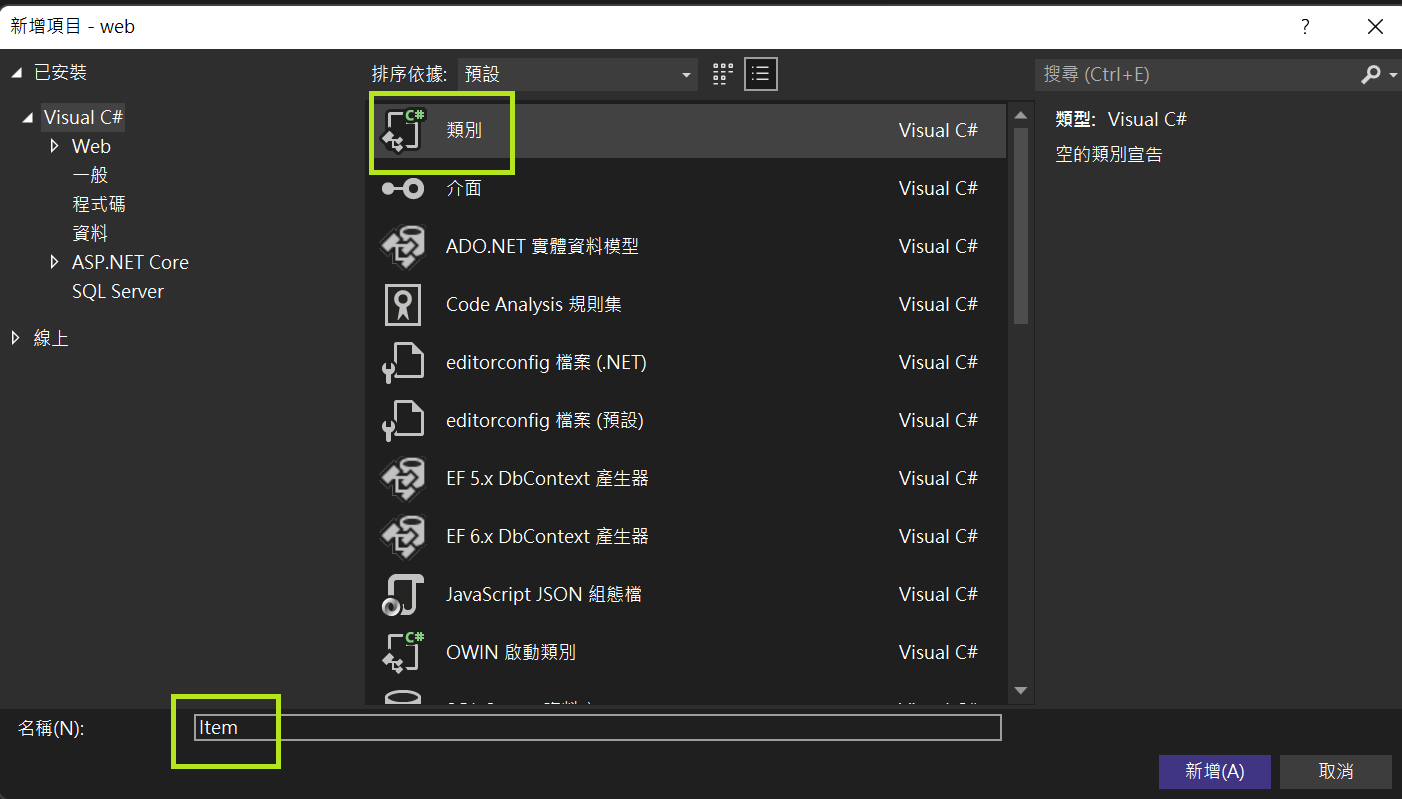This screenshot has height=799, width=1402.
Task: Select the EF 6.x DbContext 產生器 name
Action: coord(547,536)
